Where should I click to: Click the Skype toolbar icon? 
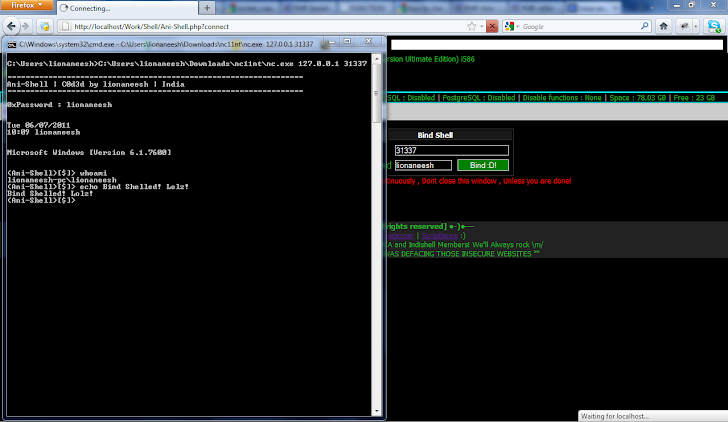coord(714,26)
